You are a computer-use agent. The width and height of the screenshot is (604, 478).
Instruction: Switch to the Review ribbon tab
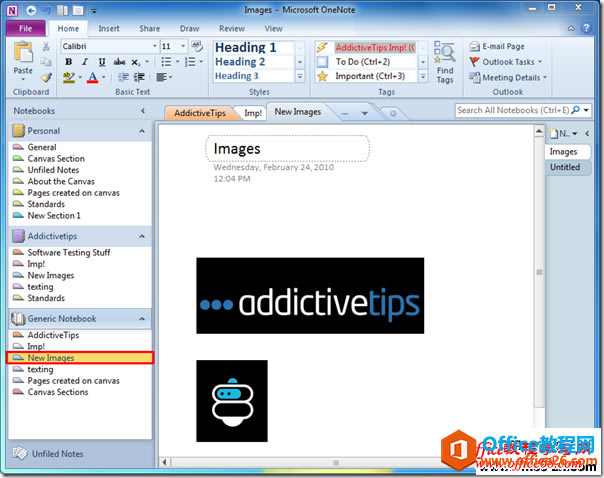click(232, 29)
